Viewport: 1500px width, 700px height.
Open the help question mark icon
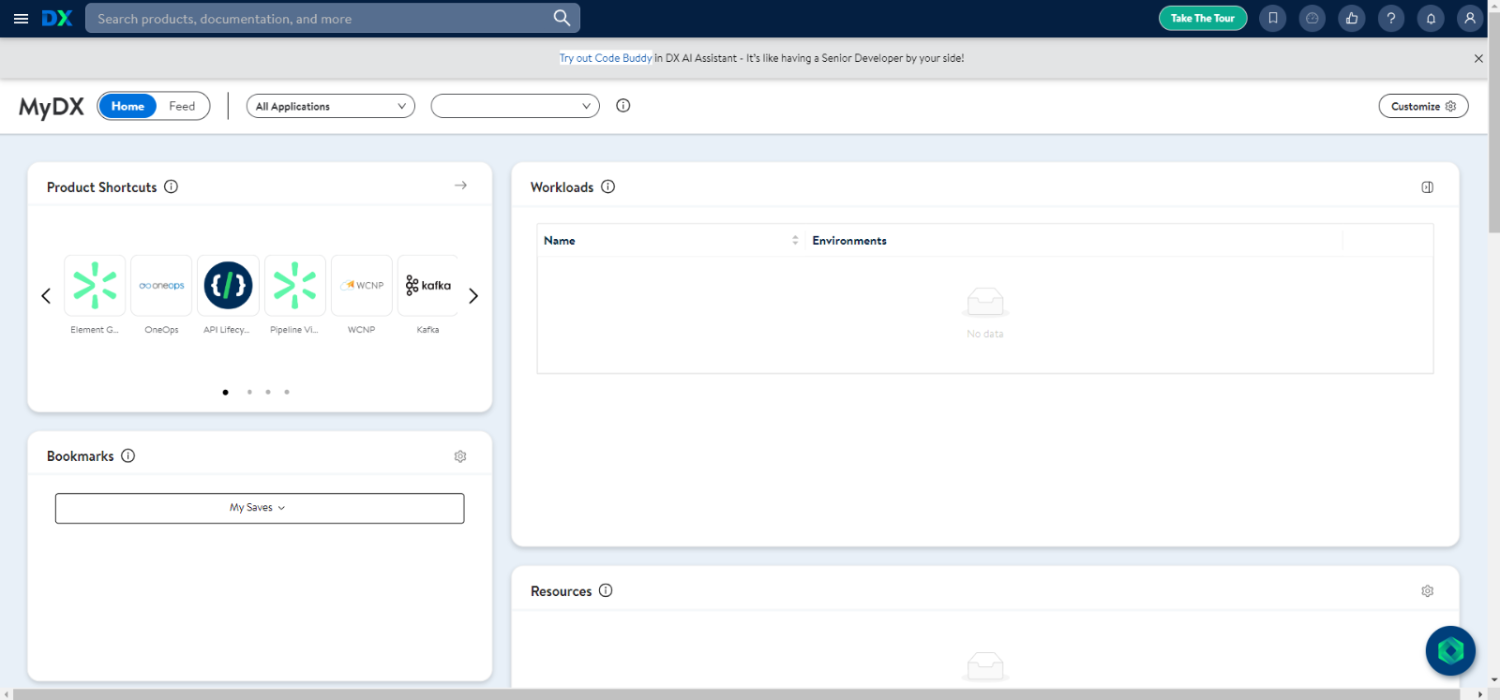point(1391,18)
